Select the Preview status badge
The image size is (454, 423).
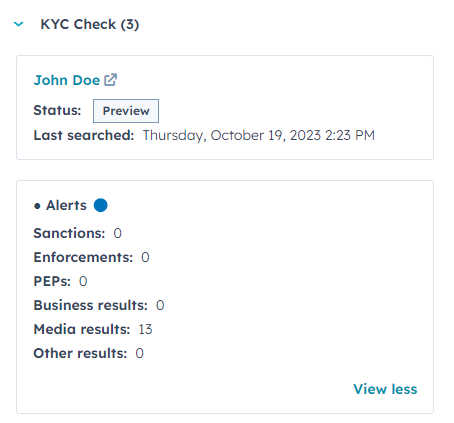coord(126,111)
